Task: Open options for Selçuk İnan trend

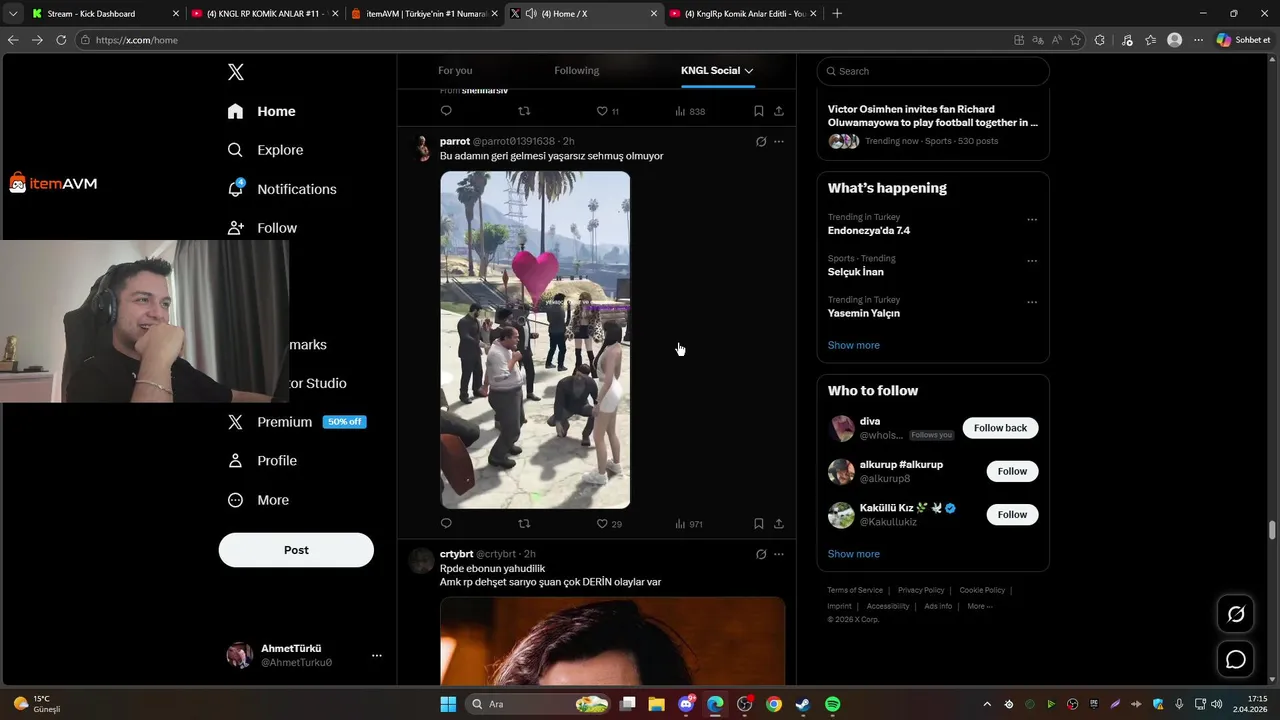Action: 1032,261
